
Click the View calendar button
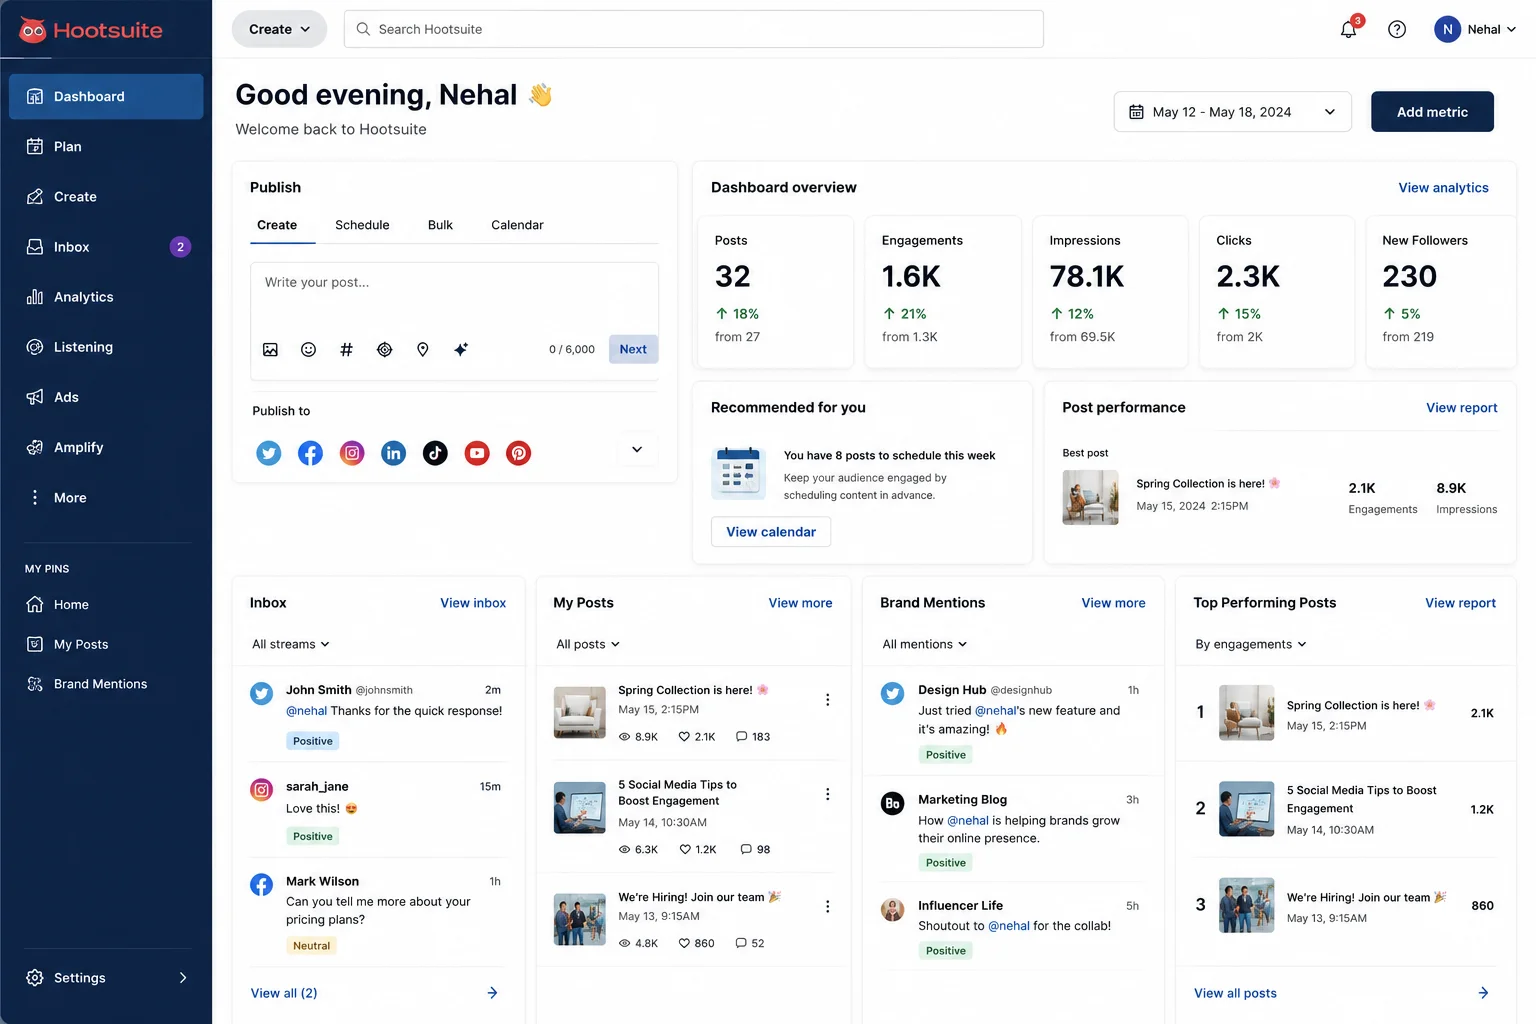pyautogui.click(x=771, y=532)
